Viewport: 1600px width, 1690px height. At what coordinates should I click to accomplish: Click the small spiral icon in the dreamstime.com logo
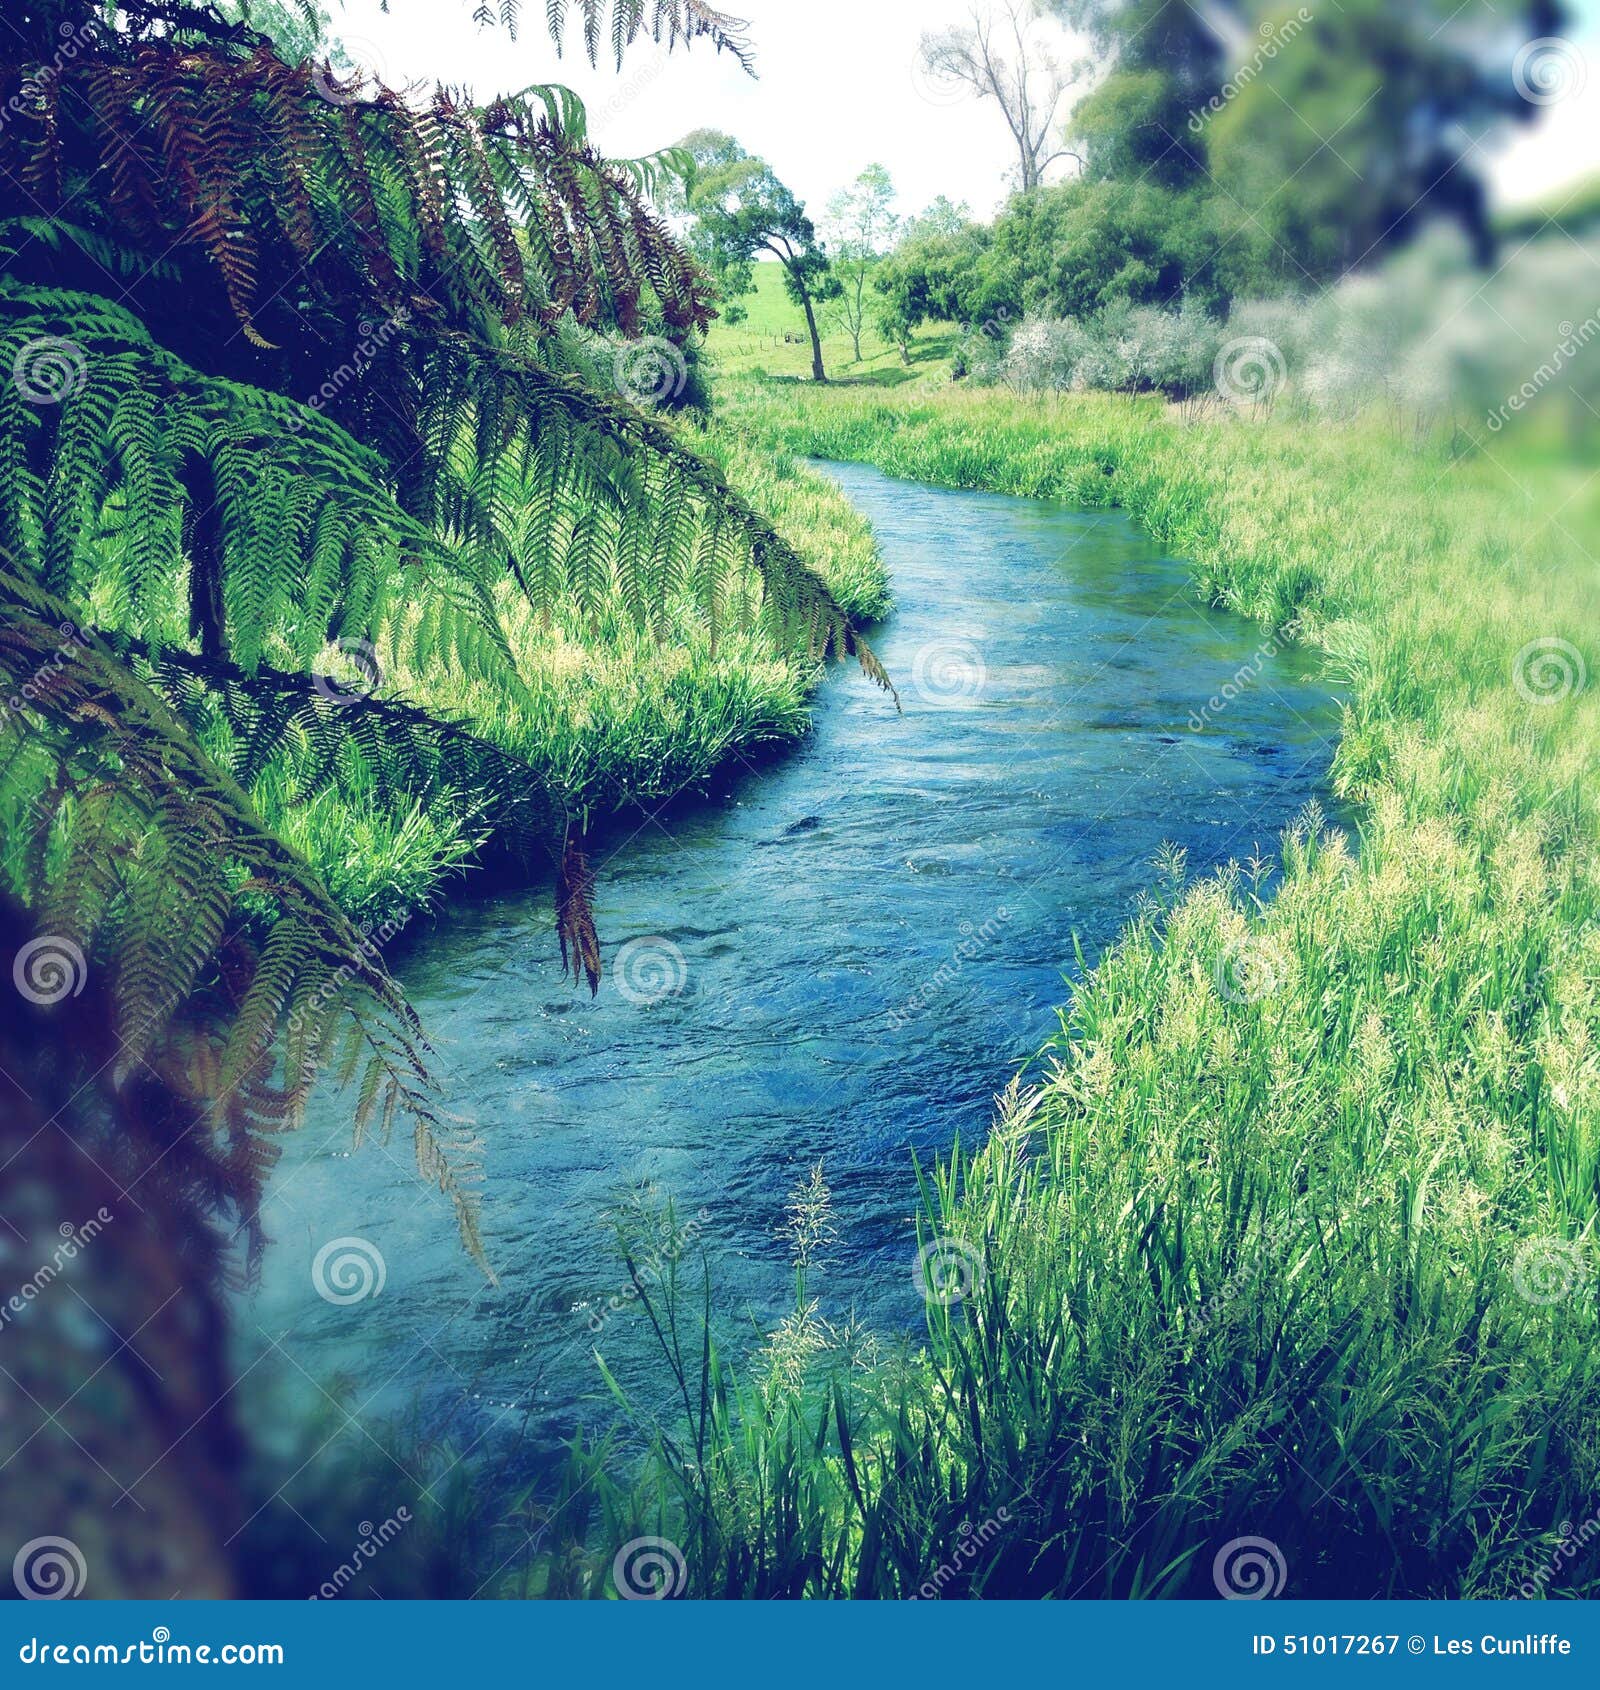[x=161, y=1634]
